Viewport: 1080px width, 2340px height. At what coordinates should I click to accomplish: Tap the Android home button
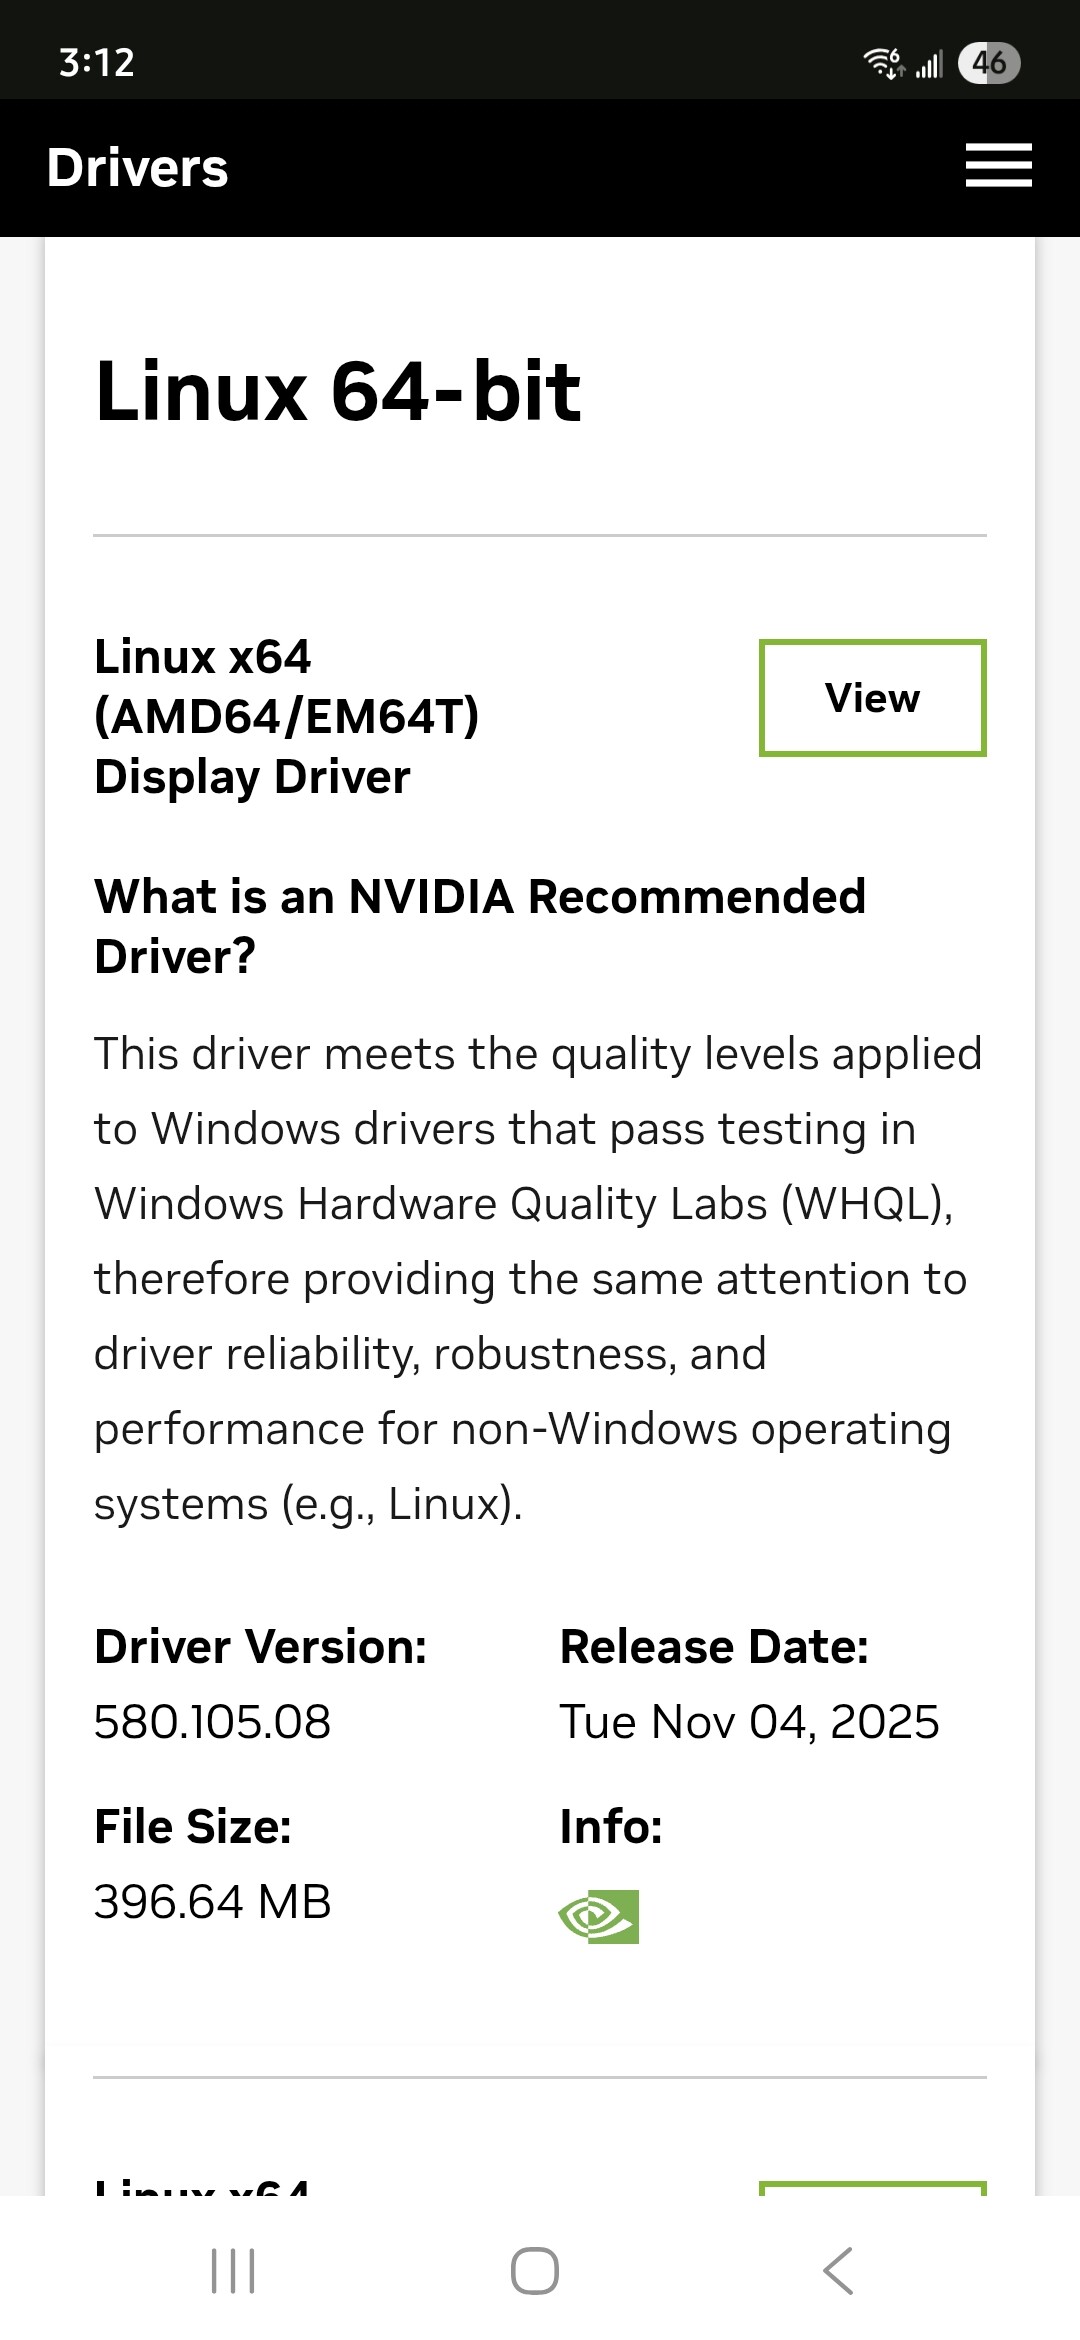click(535, 2270)
